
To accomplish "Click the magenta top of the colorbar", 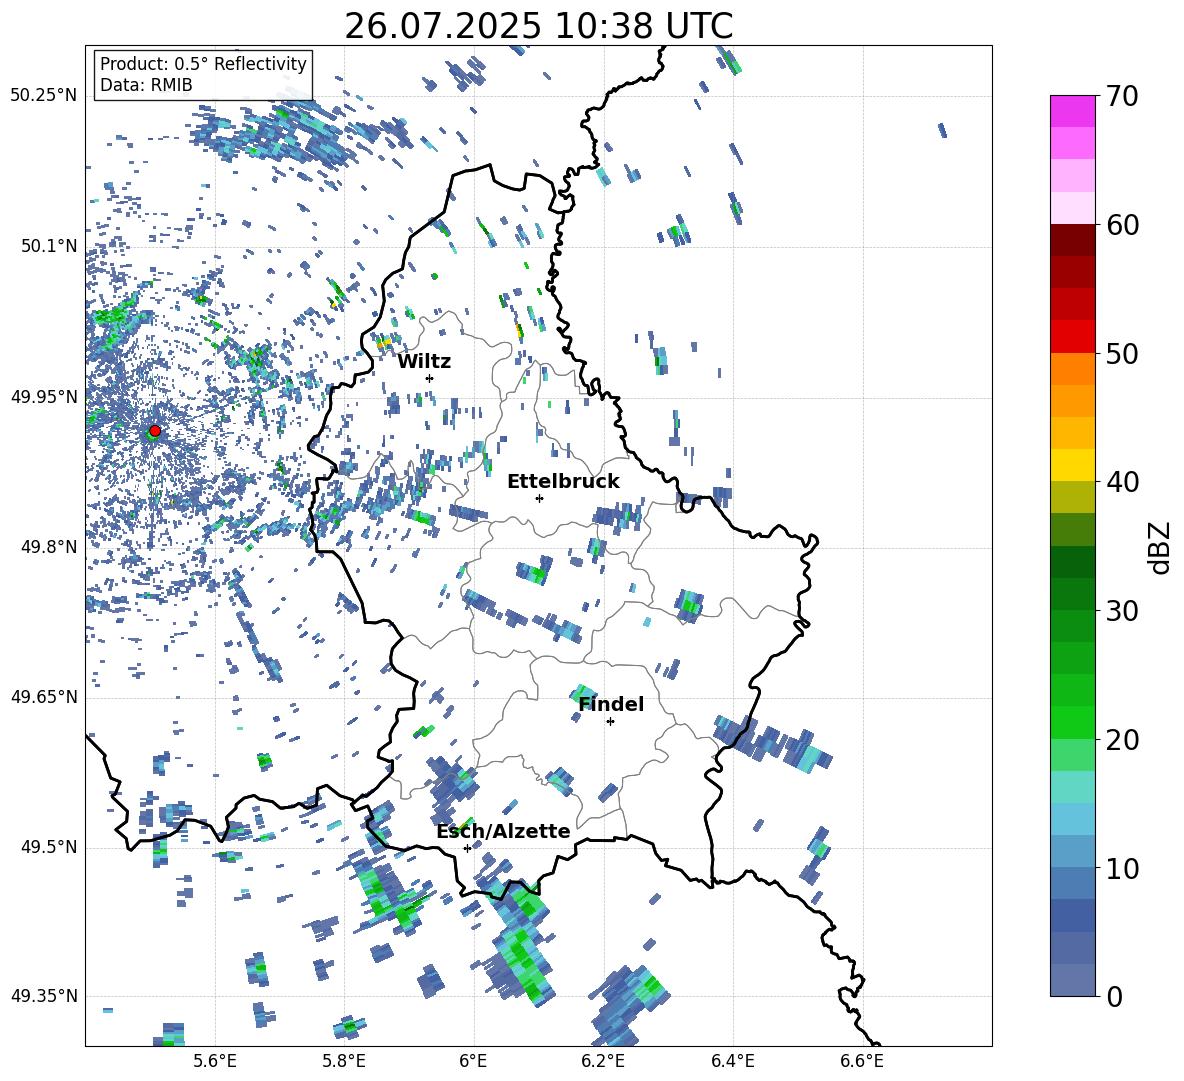I will pos(1072,111).
